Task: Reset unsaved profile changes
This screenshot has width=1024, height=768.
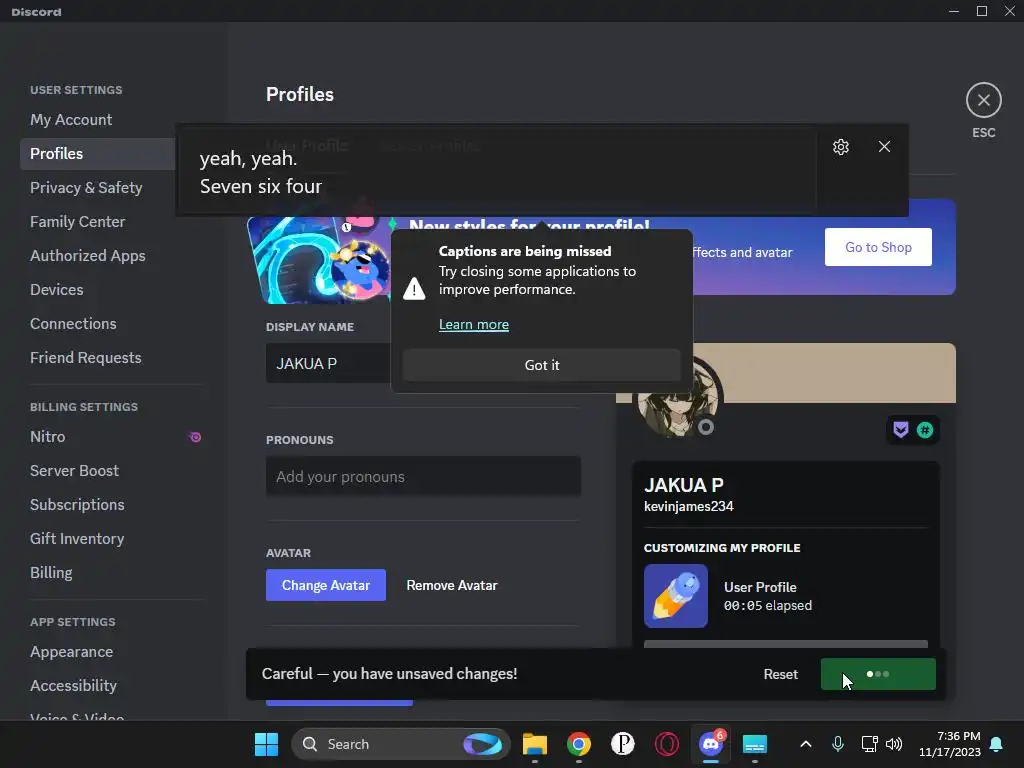Action: (780, 674)
